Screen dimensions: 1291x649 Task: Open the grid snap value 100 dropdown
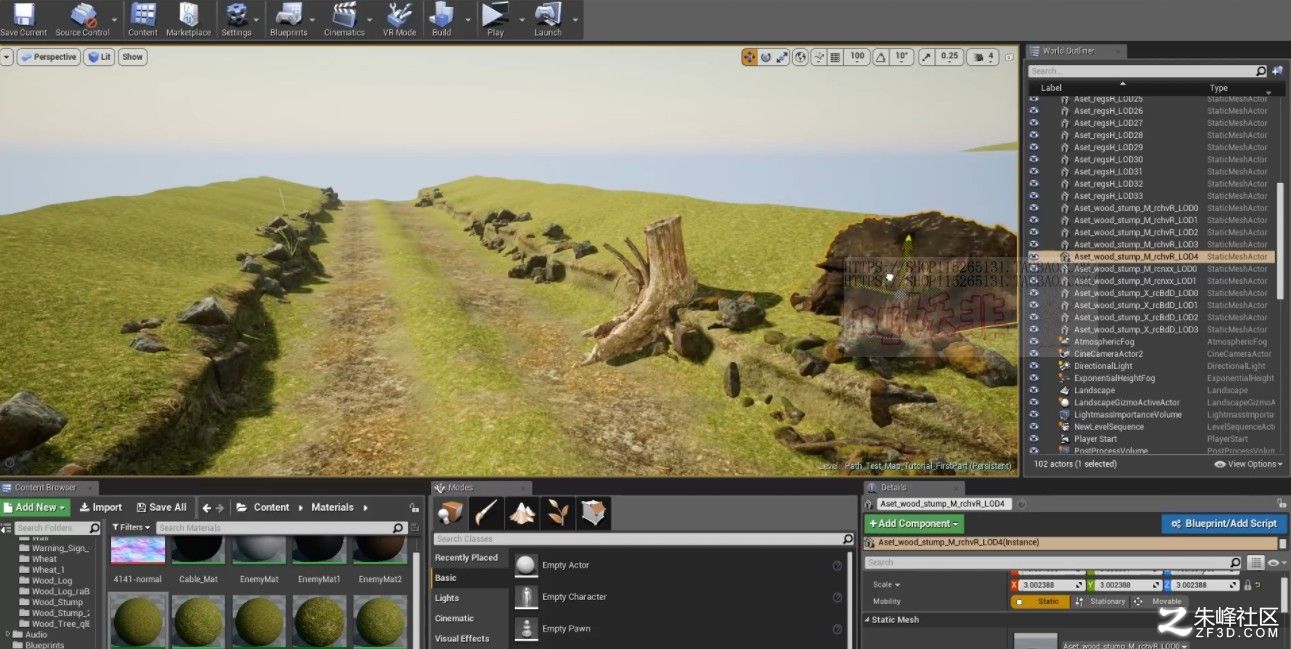tap(857, 57)
